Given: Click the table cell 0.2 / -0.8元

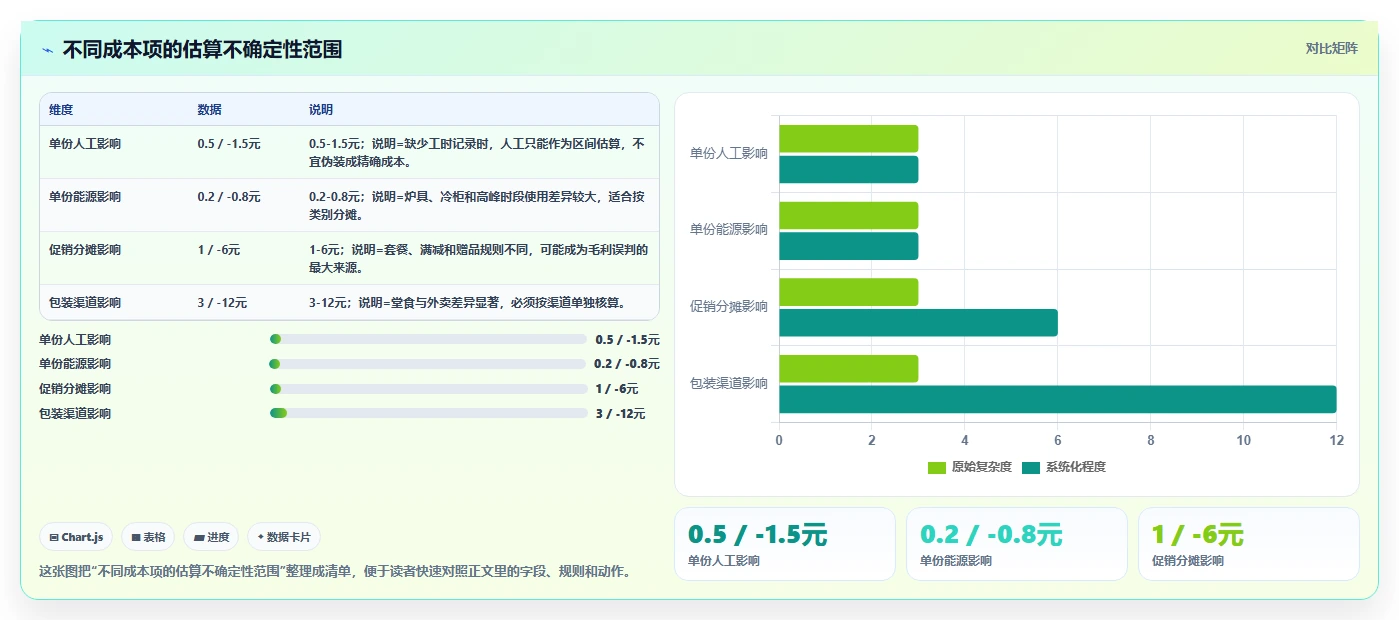Looking at the screenshot, I should [229, 197].
